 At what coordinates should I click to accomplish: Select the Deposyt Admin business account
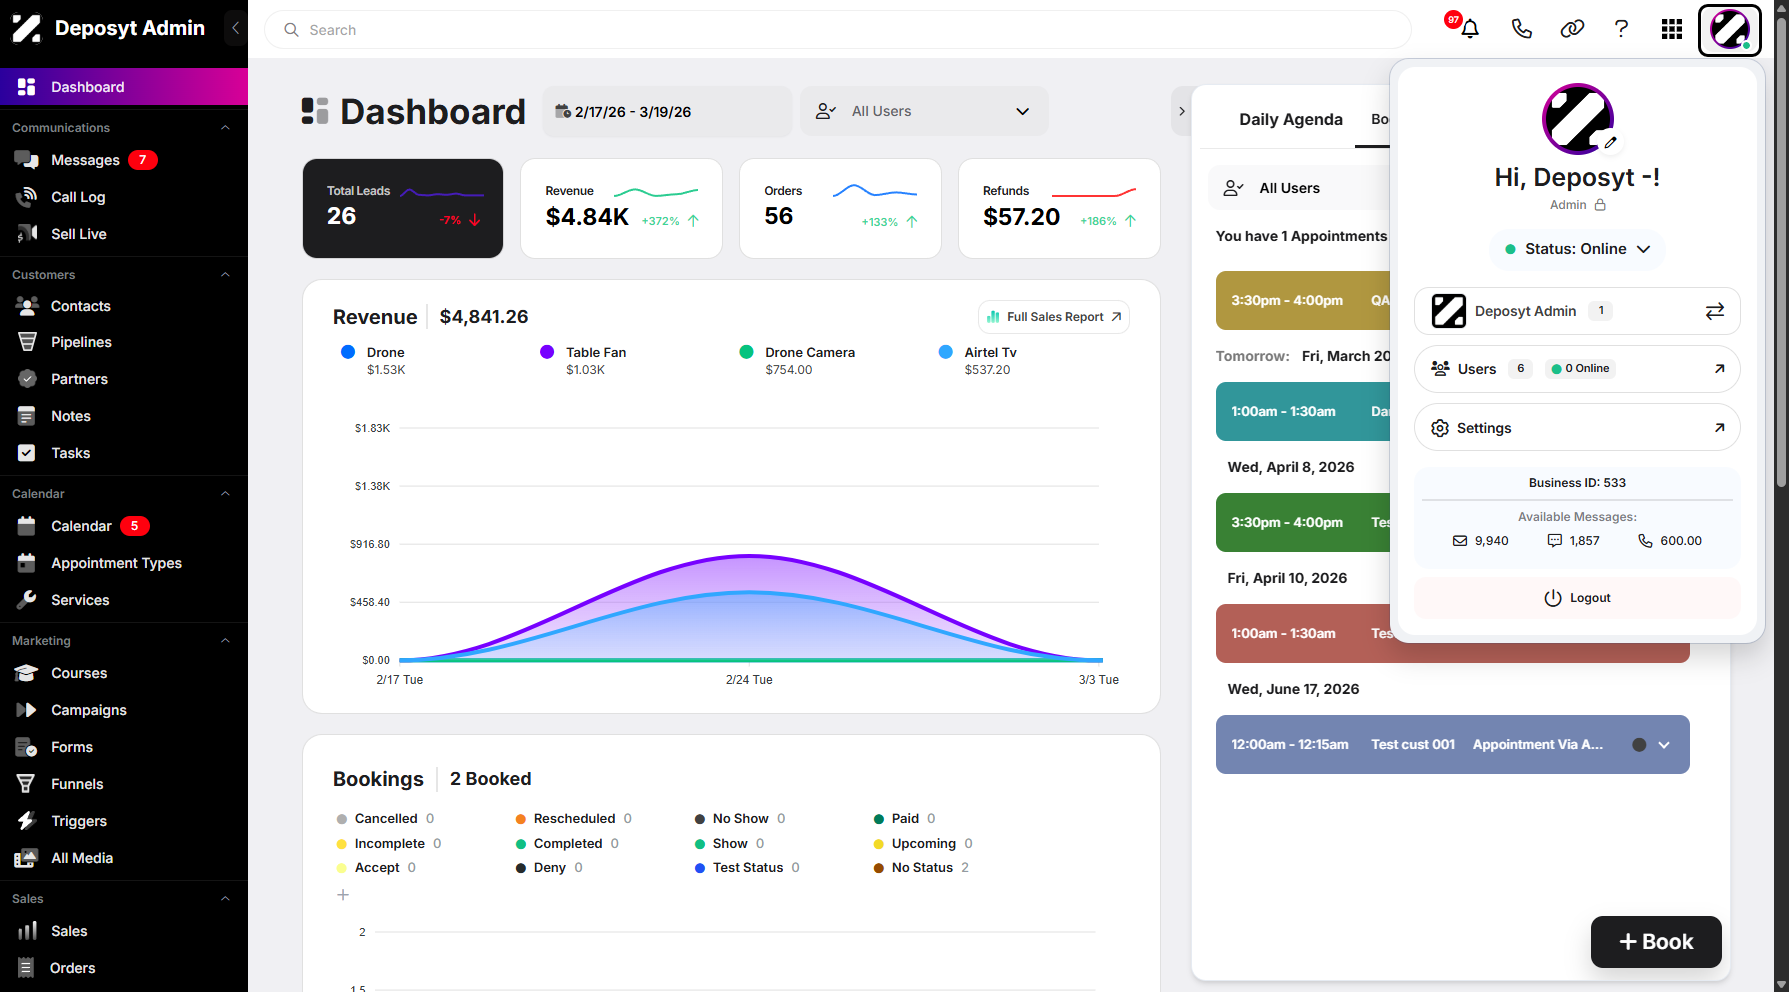coord(1577,311)
